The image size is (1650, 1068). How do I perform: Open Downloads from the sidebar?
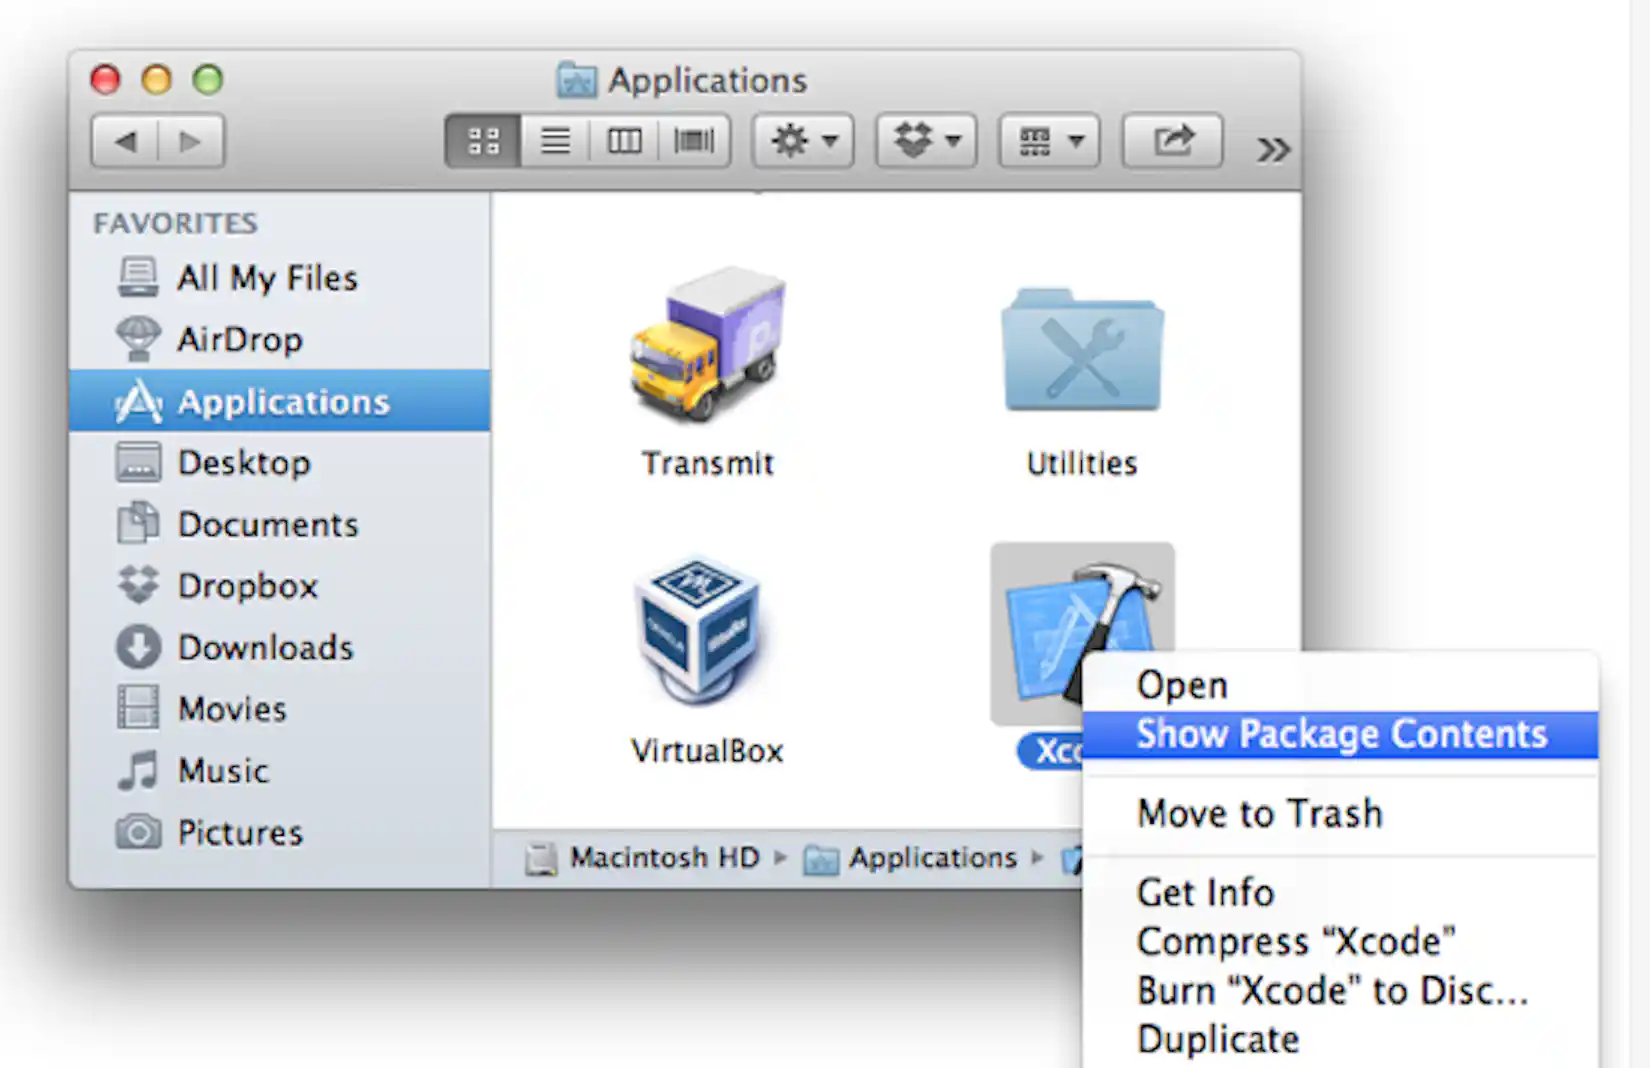(x=280, y=647)
